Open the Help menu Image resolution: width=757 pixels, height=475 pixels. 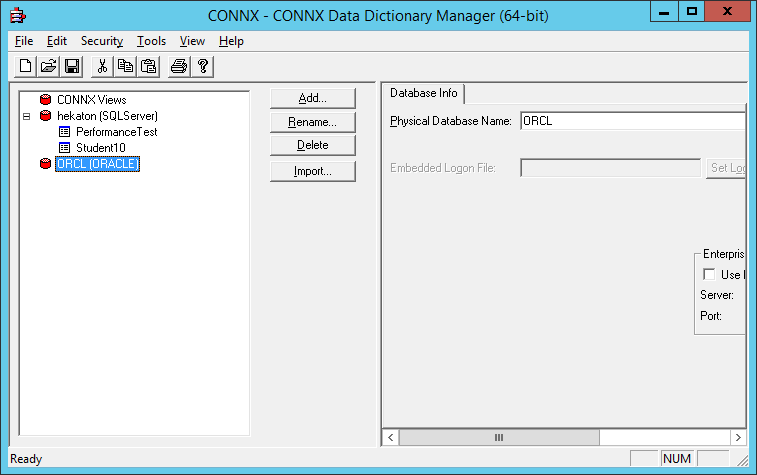231,41
